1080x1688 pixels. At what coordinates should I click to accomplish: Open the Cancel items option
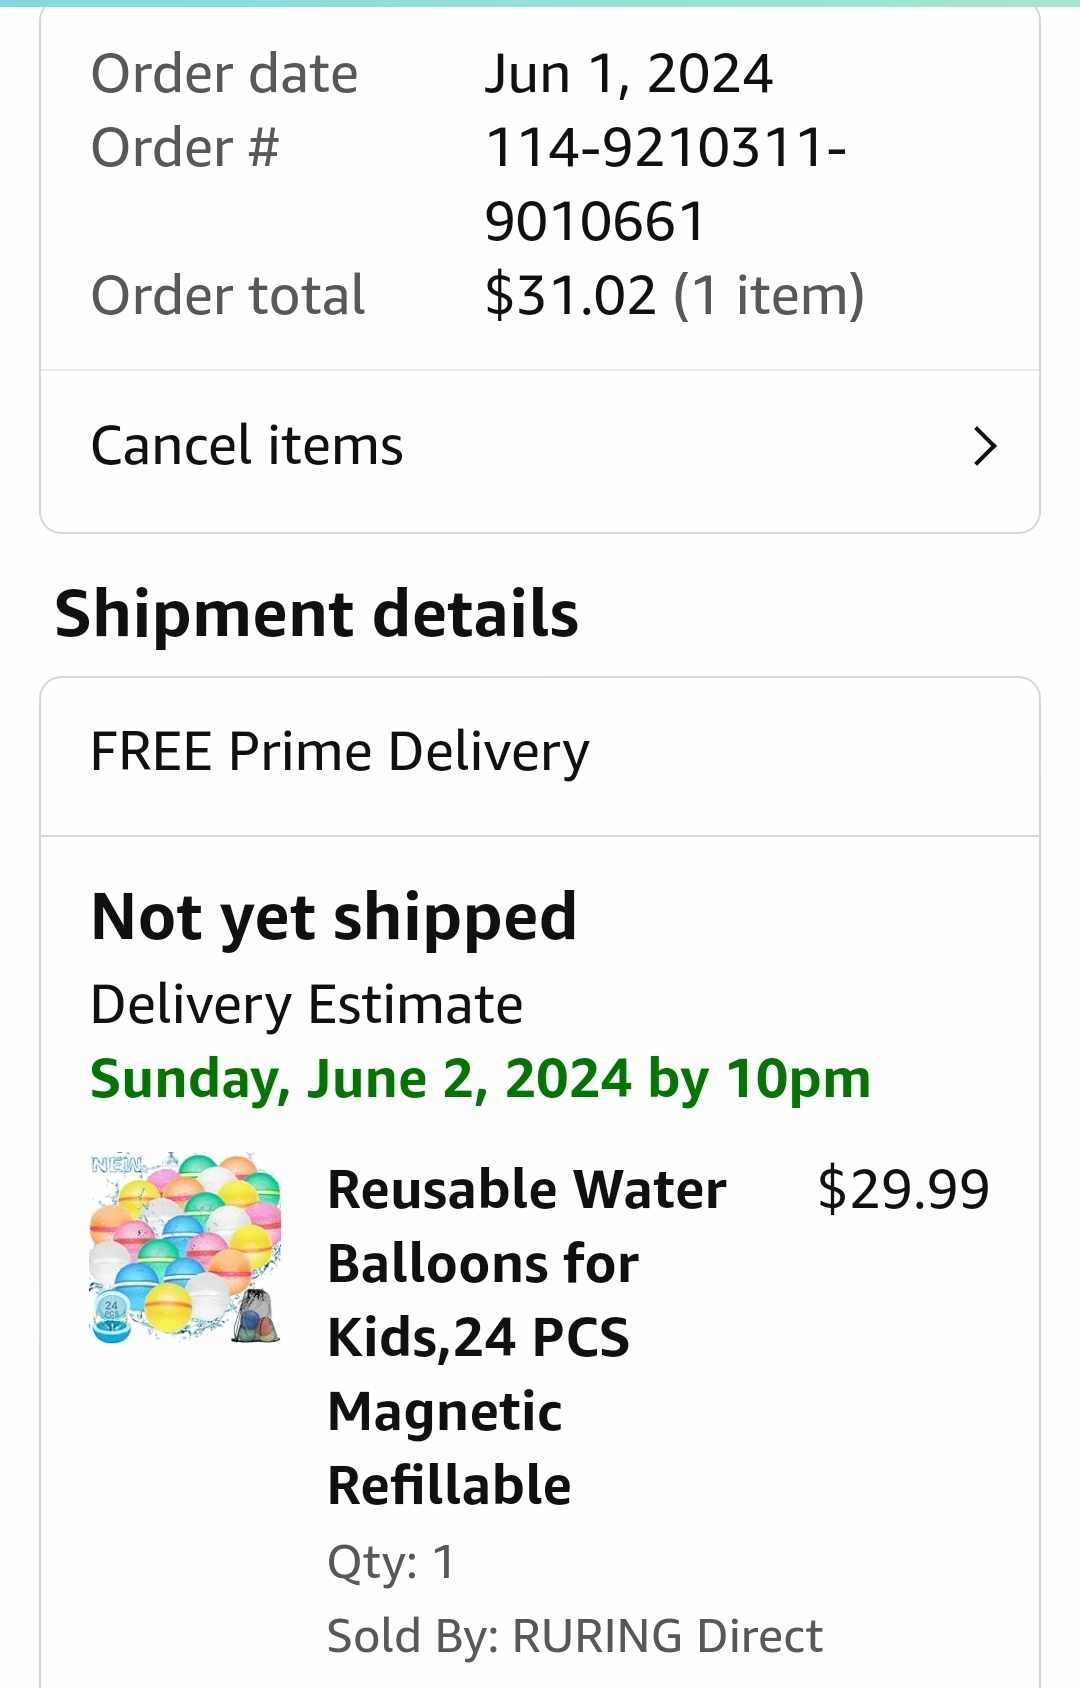point(246,446)
